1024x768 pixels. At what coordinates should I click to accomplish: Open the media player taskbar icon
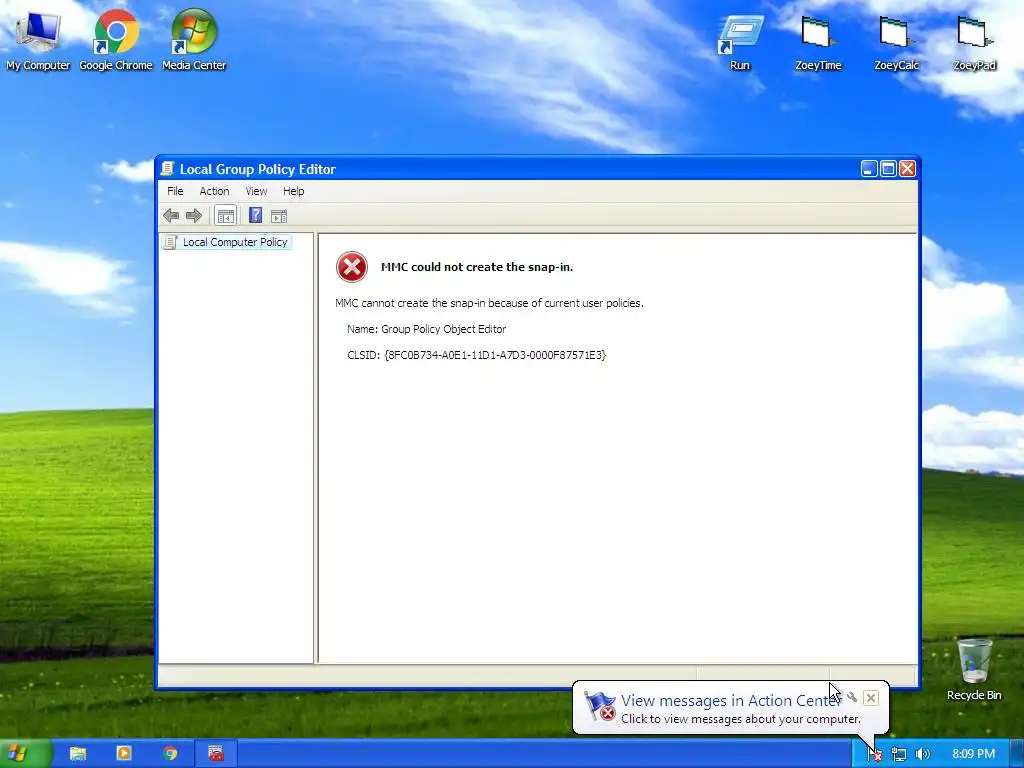[123, 754]
